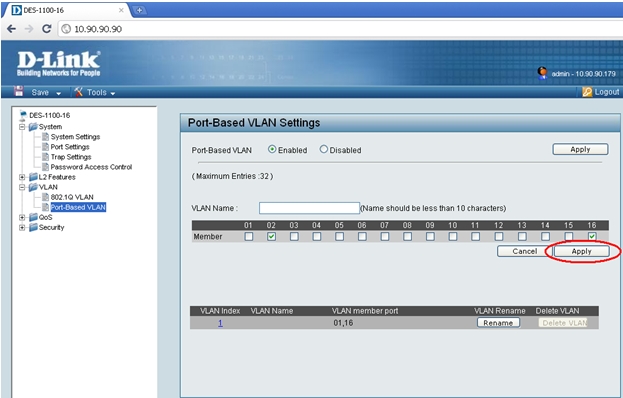Open VLAN index 1 link
The height and width of the screenshot is (398, 623).
pos(220,323)
